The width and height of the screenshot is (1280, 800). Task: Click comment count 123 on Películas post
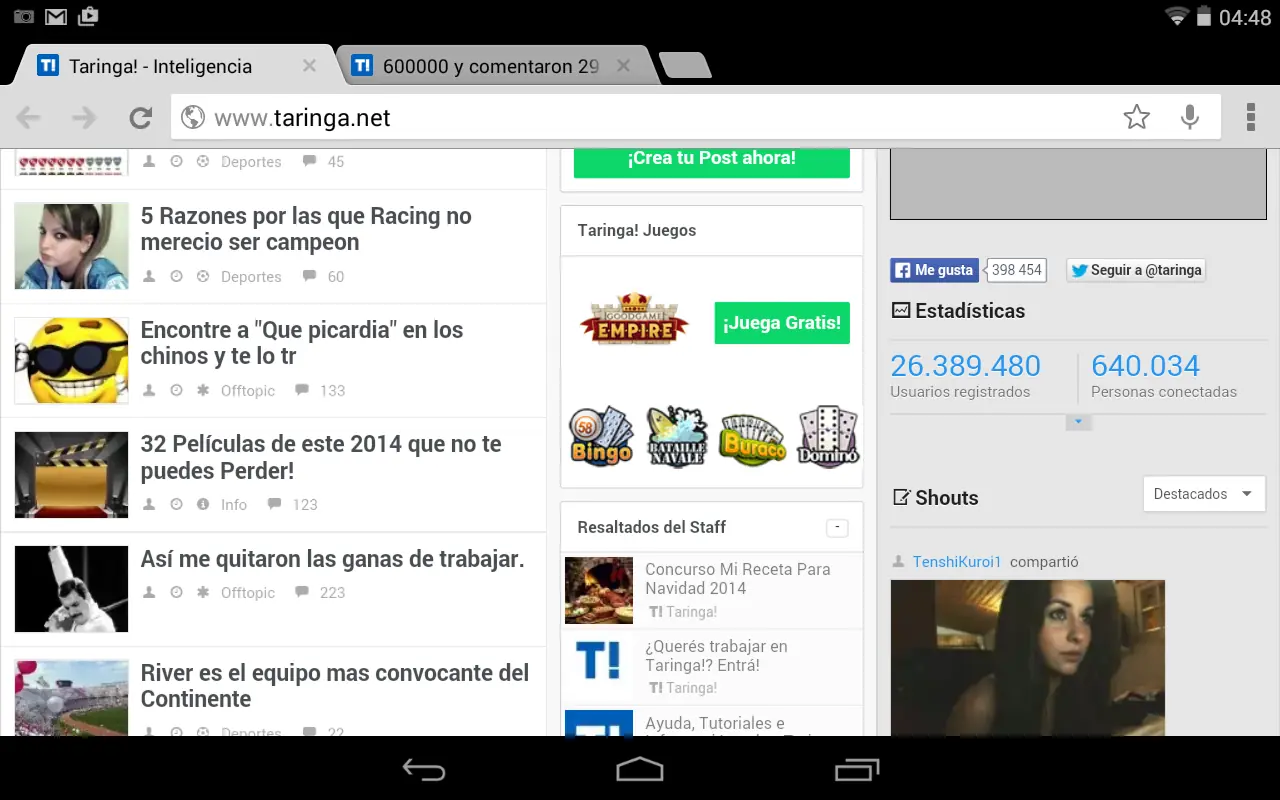[x=305, y=505]
